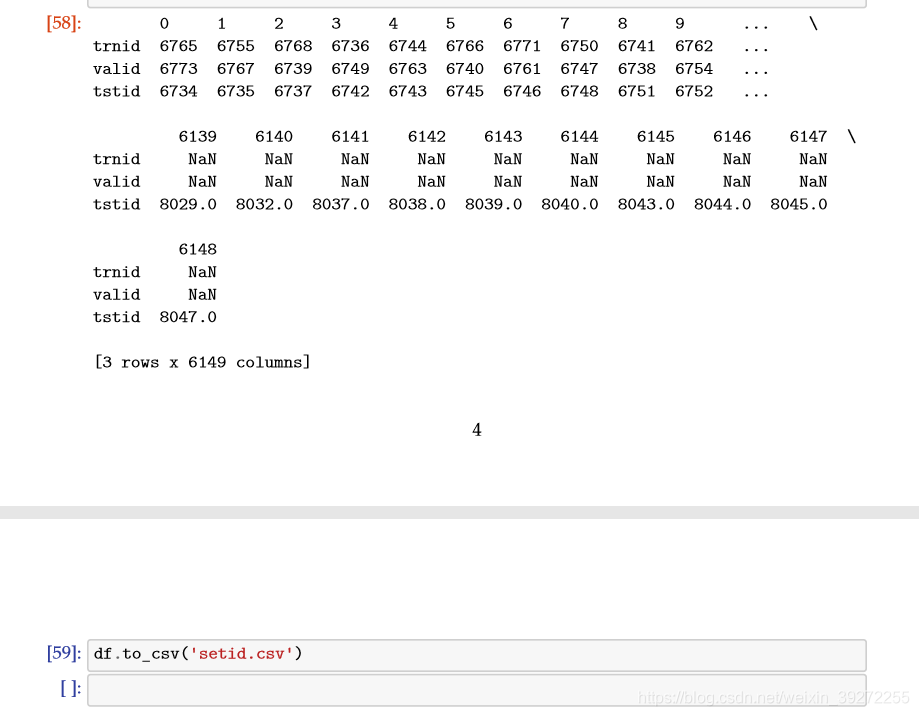
Task: Select tstid value 8032.0
Action: (x=264, y=204)
